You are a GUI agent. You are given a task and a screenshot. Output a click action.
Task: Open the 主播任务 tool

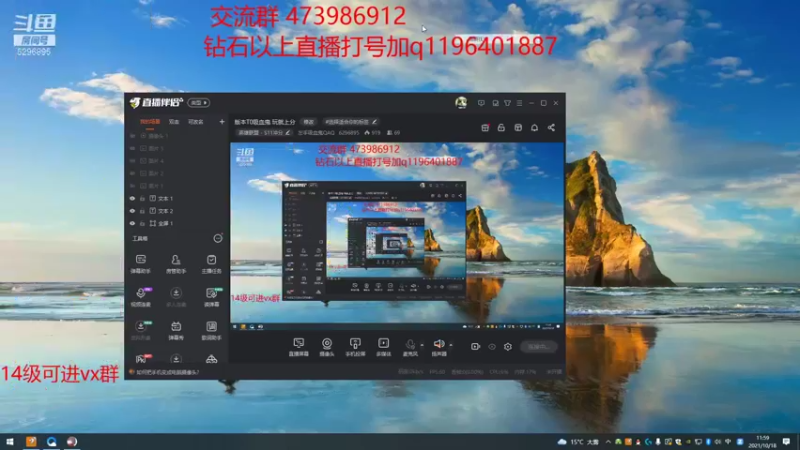[211, 264]
